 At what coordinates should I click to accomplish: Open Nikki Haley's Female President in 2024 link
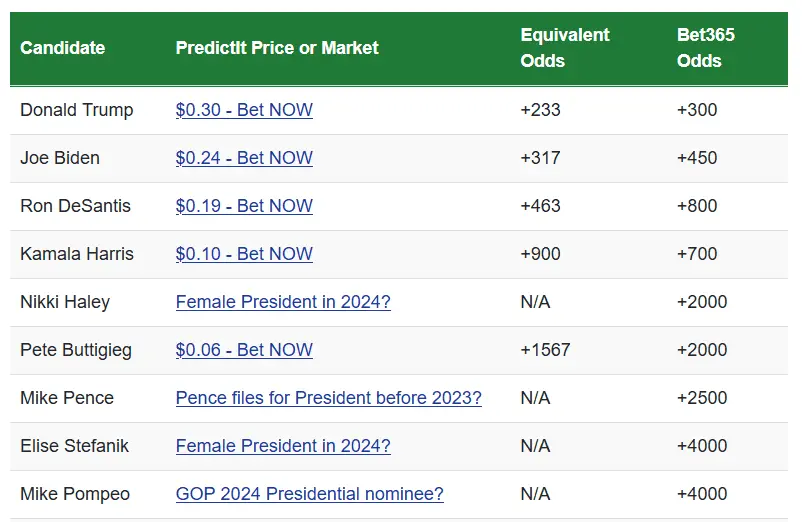(283, 302)
